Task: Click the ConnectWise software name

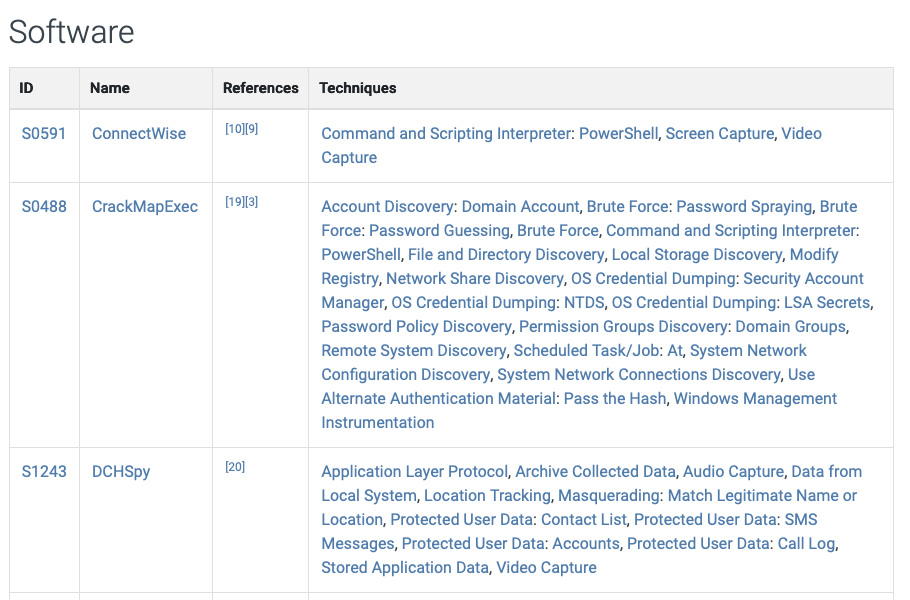Action: [x=139, y=133]
